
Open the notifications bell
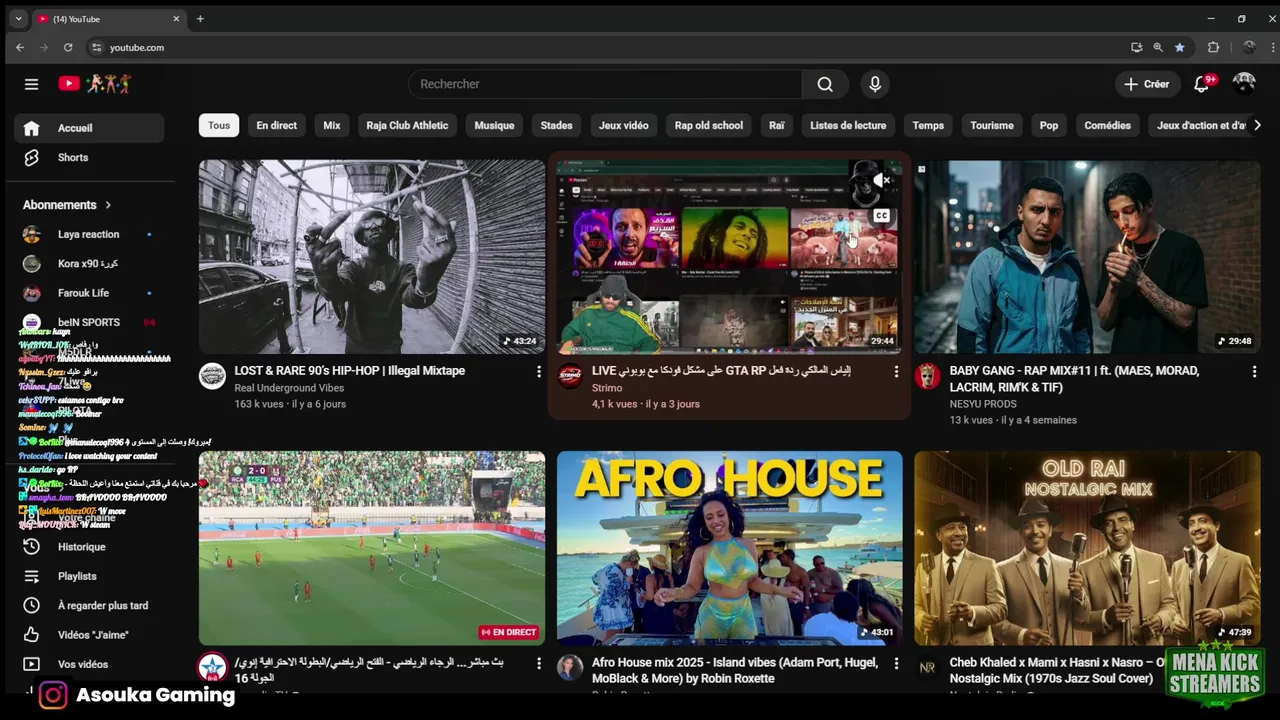1202,84
